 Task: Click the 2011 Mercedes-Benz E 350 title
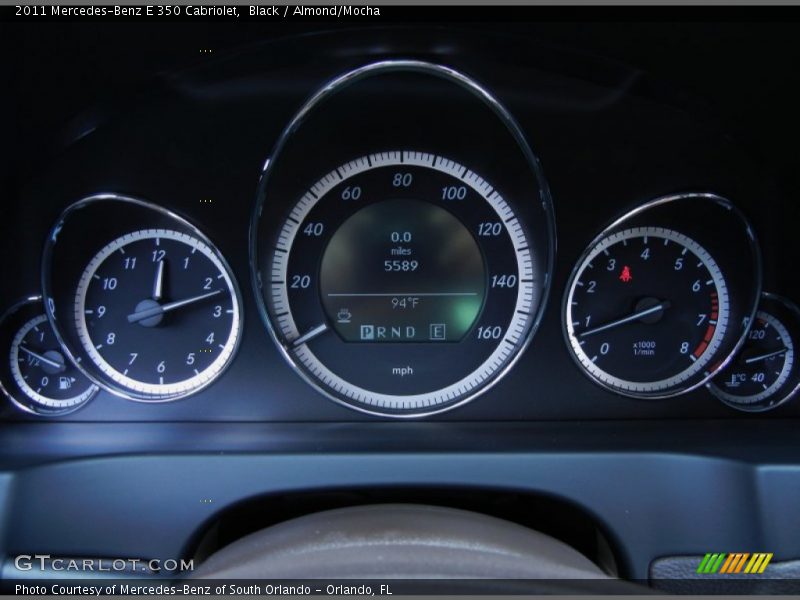coord(197,11)
